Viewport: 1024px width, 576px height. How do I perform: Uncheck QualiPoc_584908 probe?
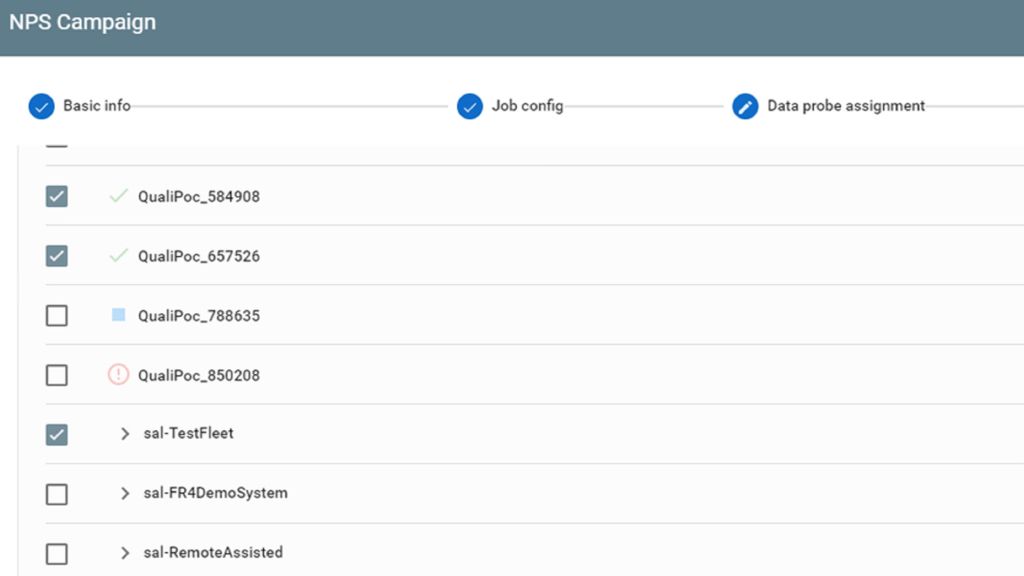click(x=57, y=196)
